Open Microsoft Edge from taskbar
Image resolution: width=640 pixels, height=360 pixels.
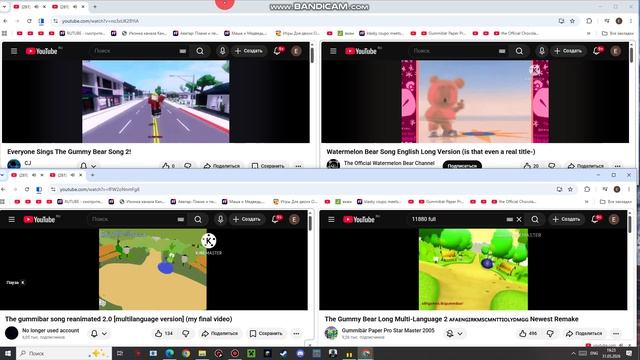tap(169, 353)
